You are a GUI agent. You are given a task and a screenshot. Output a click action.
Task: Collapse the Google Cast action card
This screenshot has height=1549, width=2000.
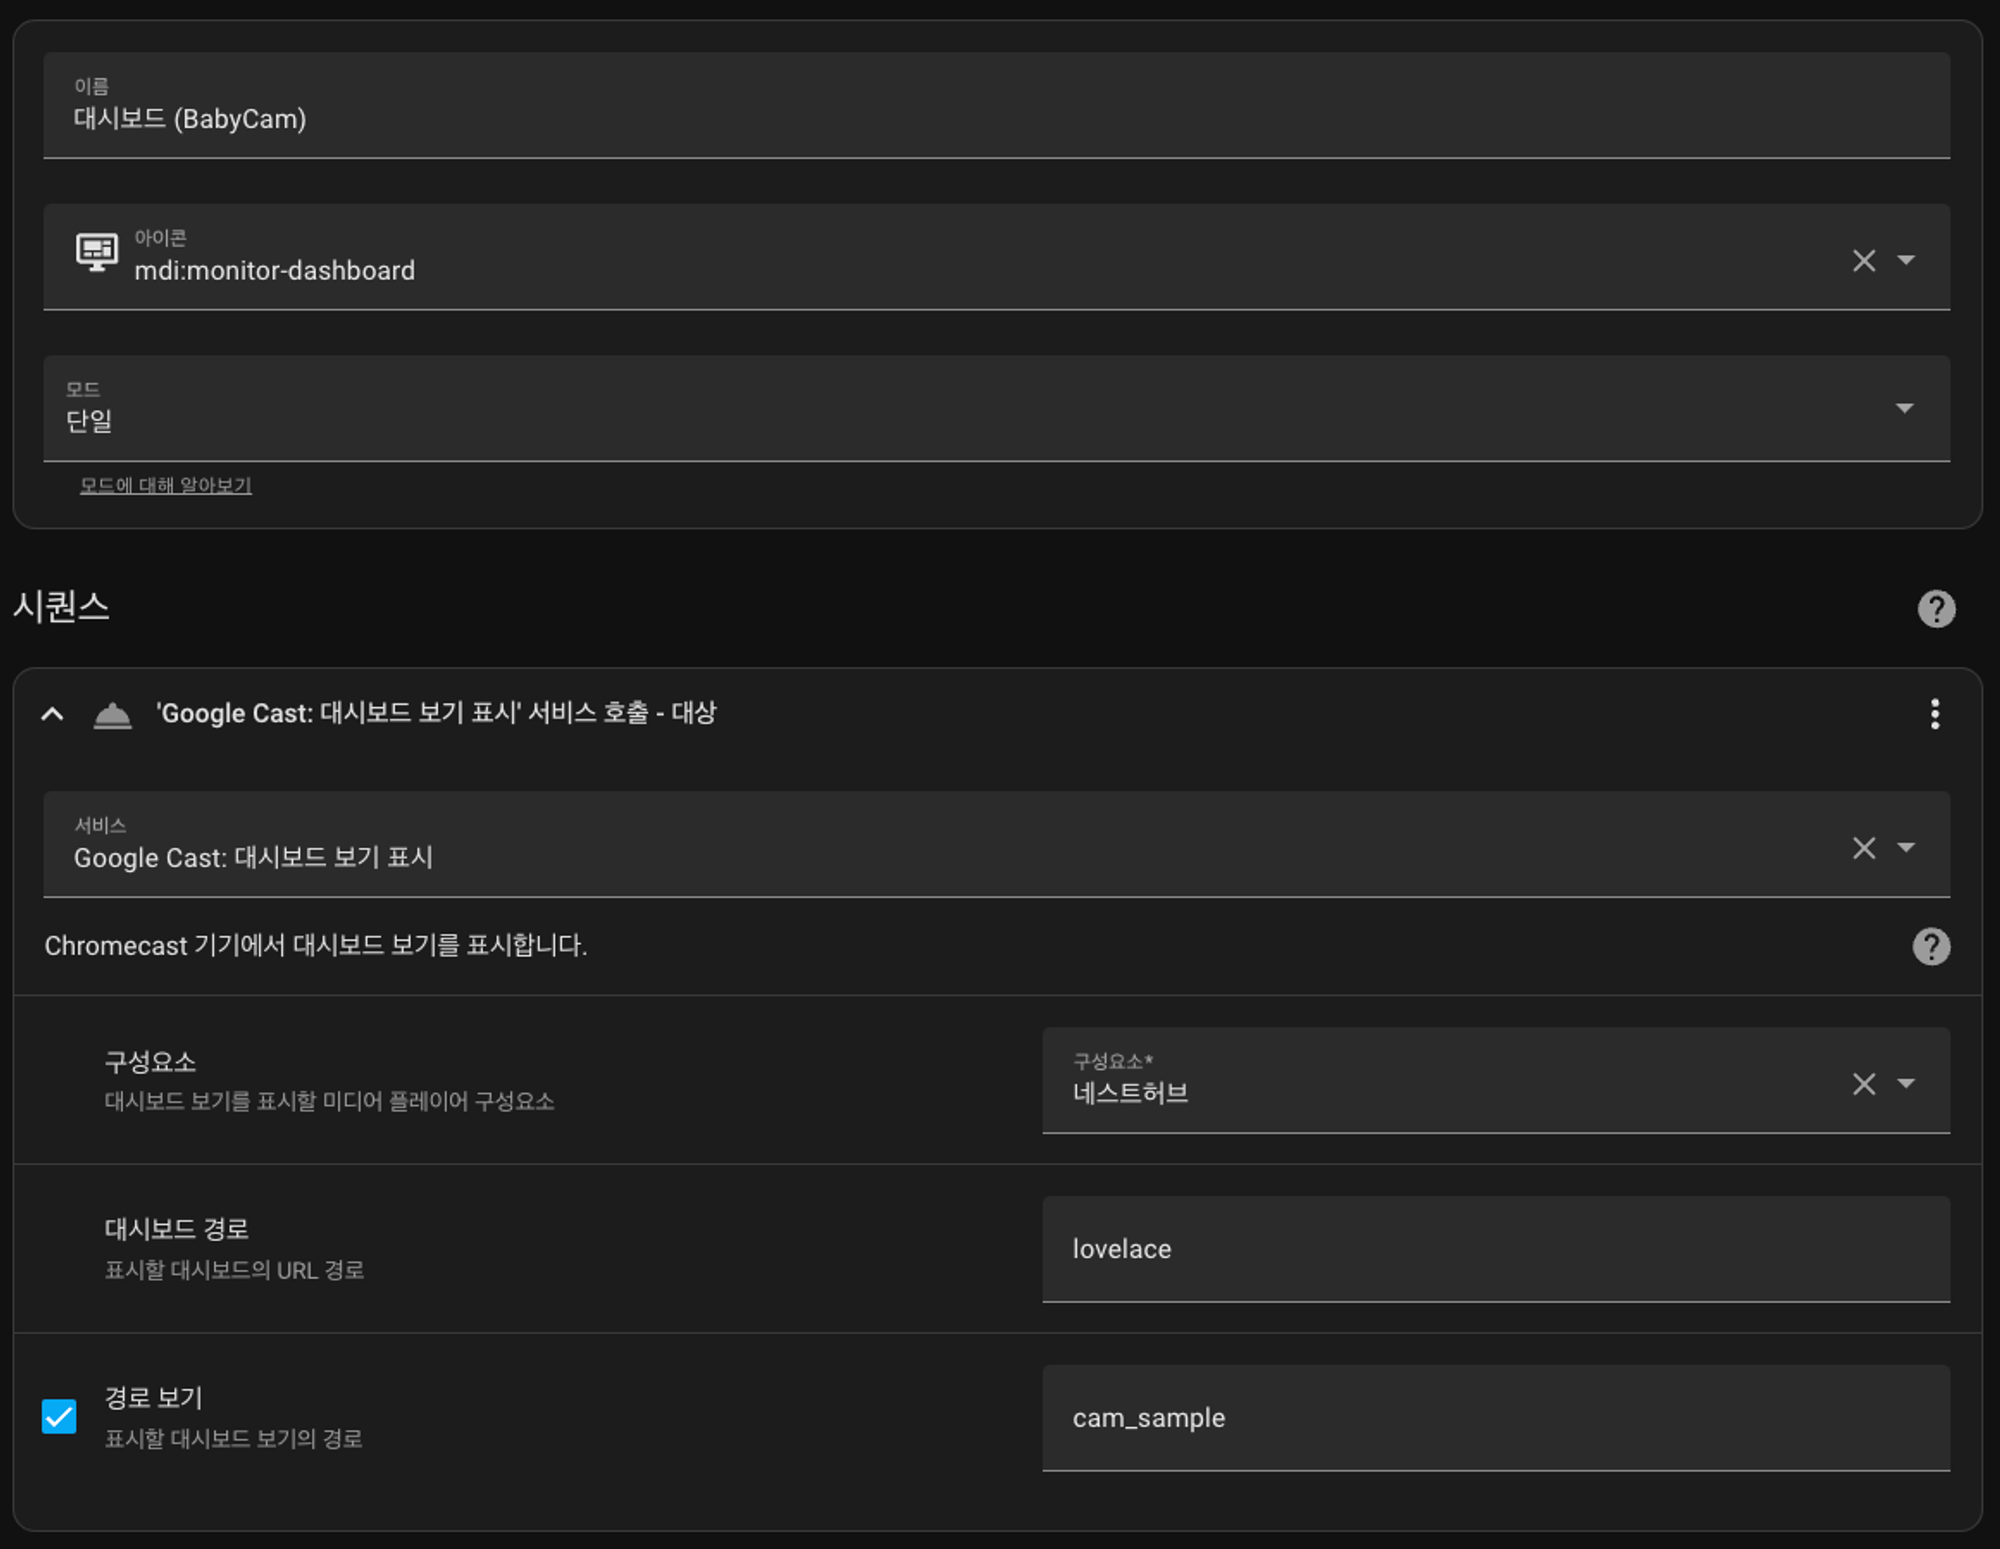click(x=52, y=714)
